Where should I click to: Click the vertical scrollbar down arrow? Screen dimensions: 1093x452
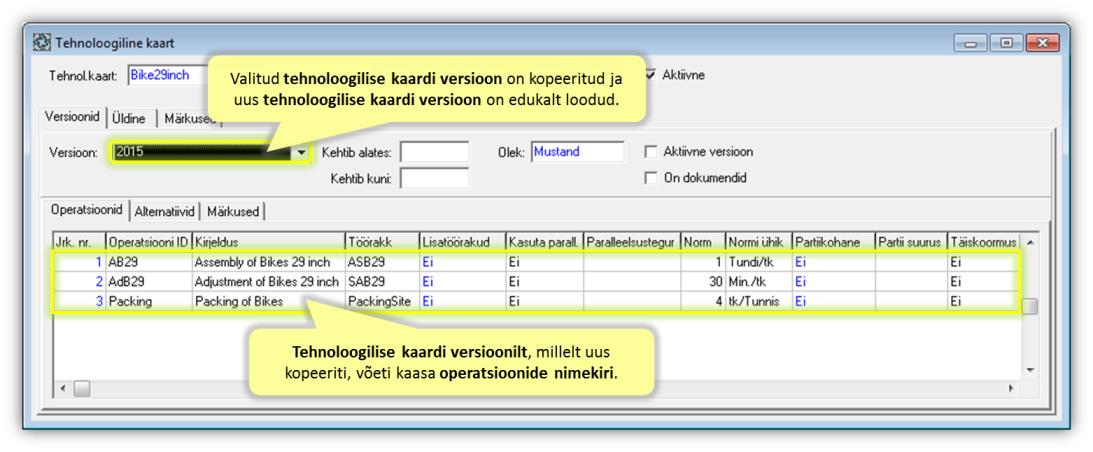click(x=1030, y=370)
